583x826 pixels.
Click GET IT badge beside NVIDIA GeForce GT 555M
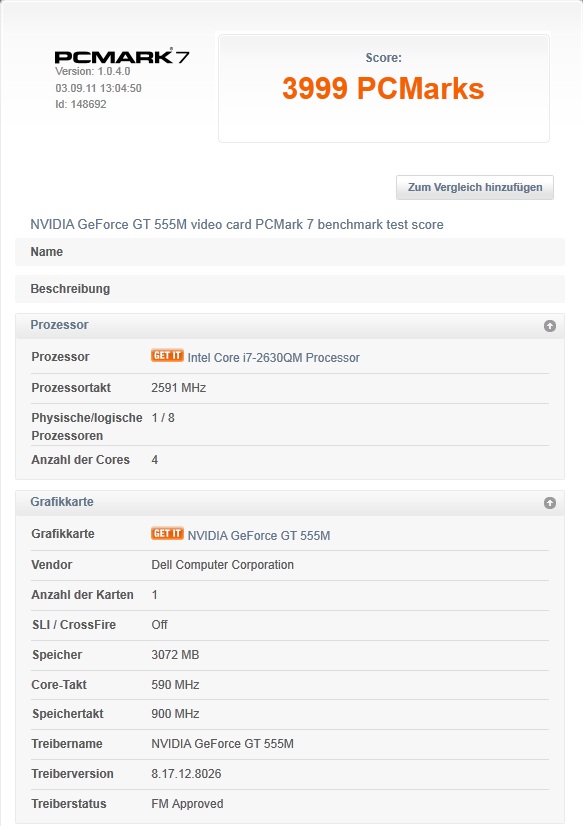167,533
